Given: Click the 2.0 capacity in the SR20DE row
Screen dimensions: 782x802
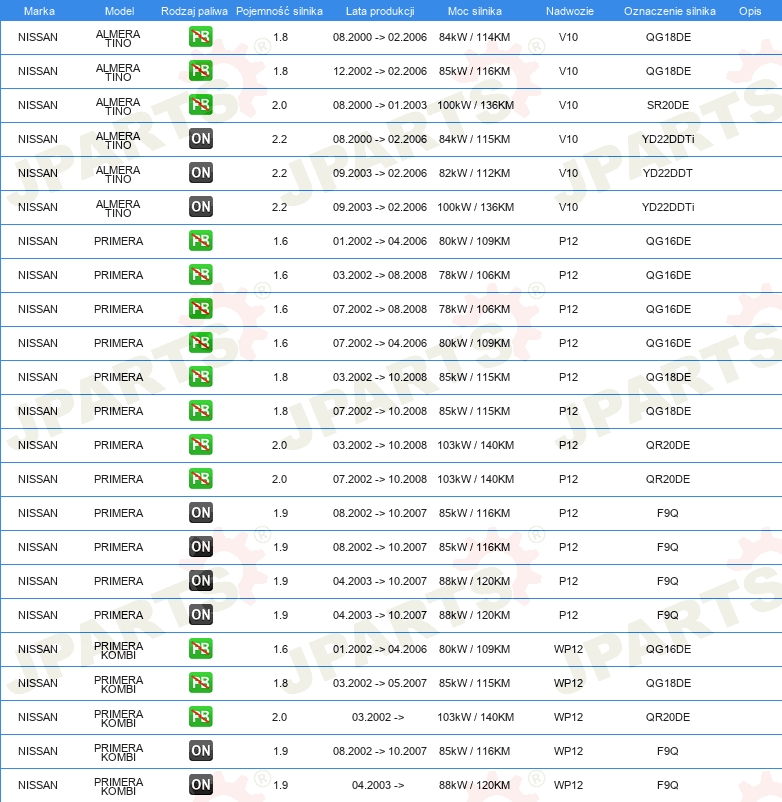Looking at the screenshot, I should [x=279, y=105].
